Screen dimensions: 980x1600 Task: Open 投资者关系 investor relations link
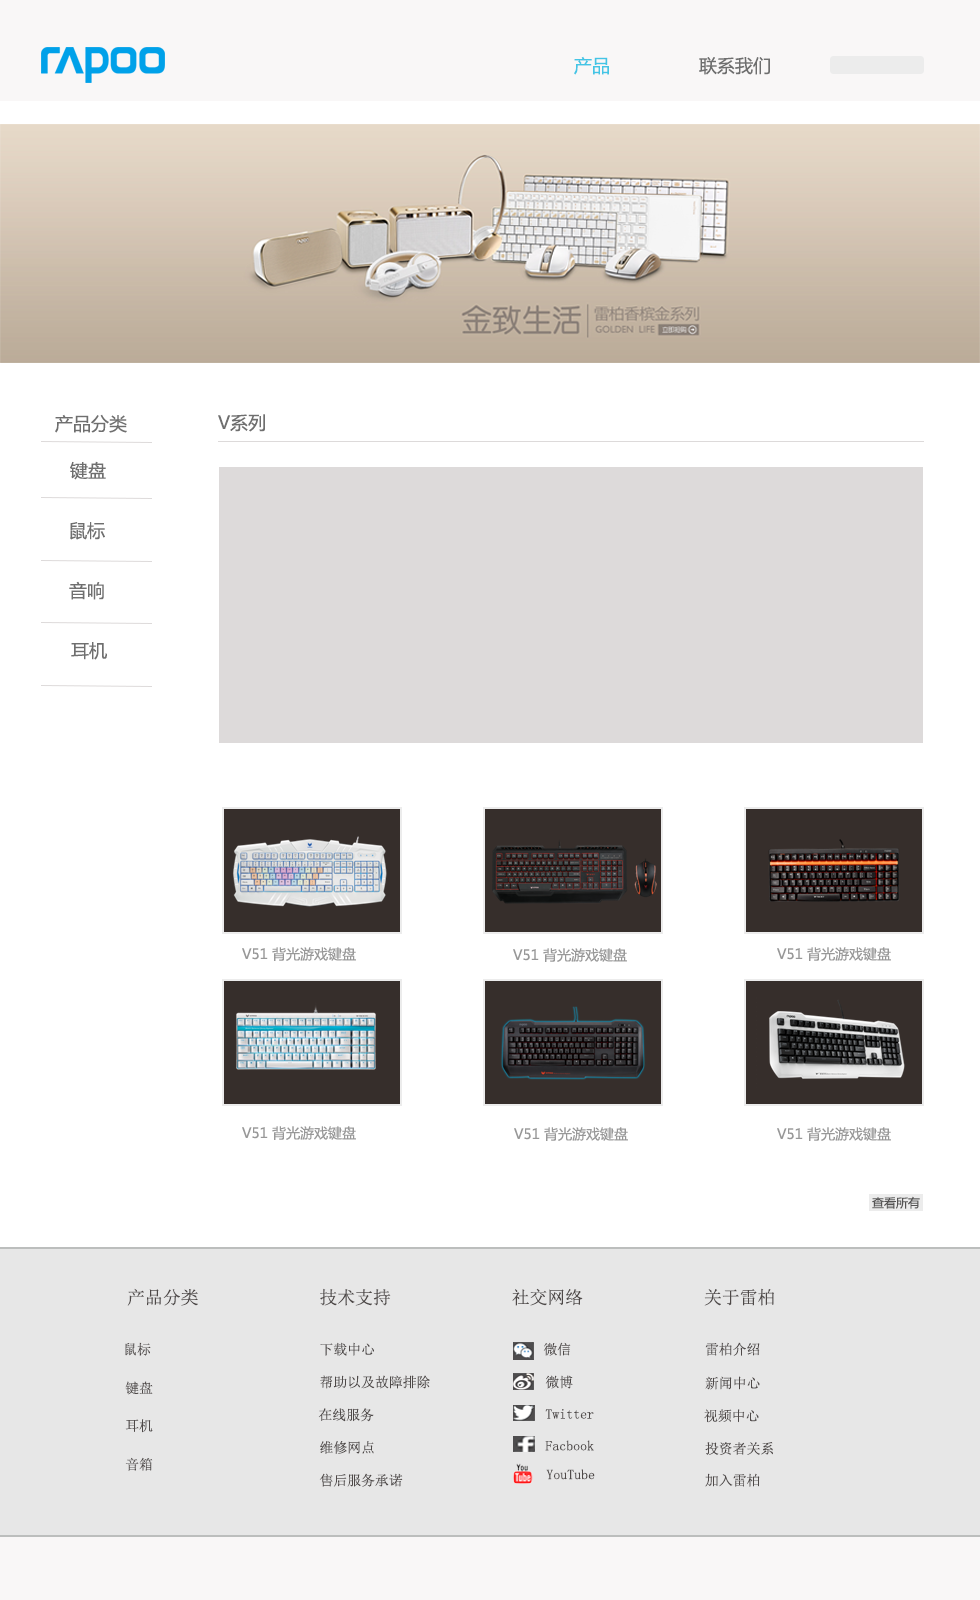pos(740,1448)
